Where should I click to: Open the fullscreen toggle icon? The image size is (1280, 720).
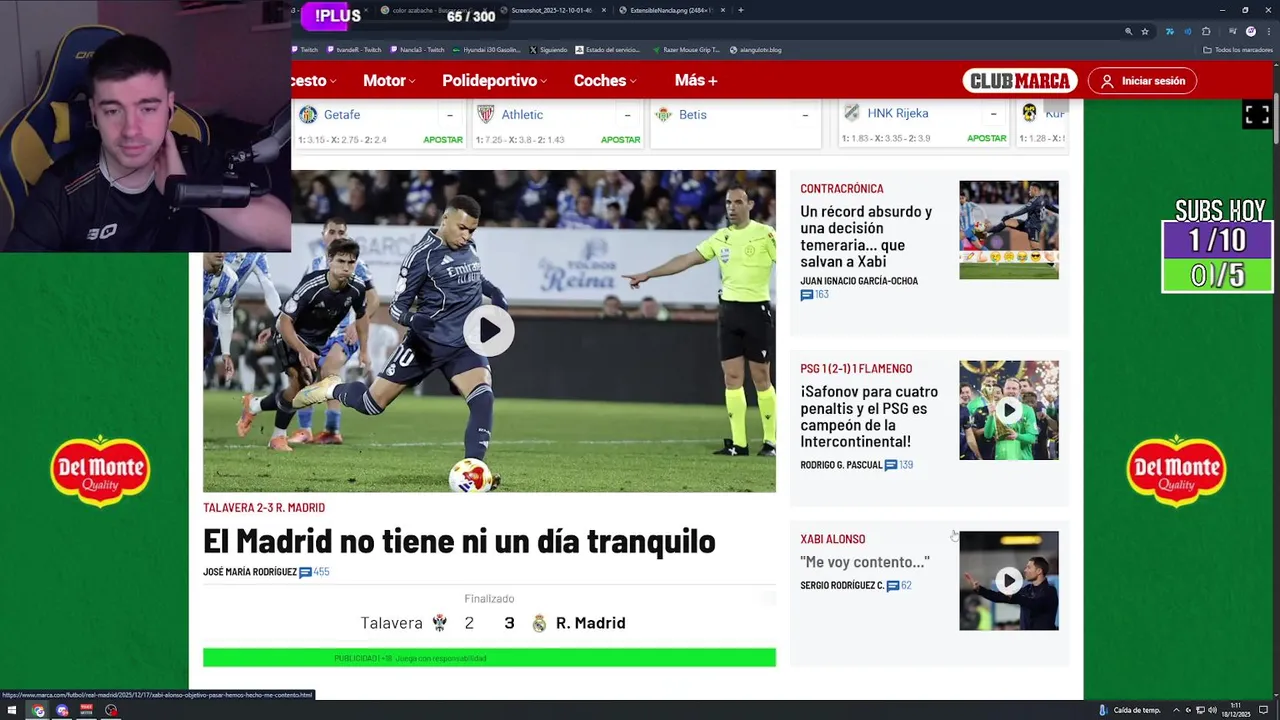pyautogui.click(x=1256, y=115)
